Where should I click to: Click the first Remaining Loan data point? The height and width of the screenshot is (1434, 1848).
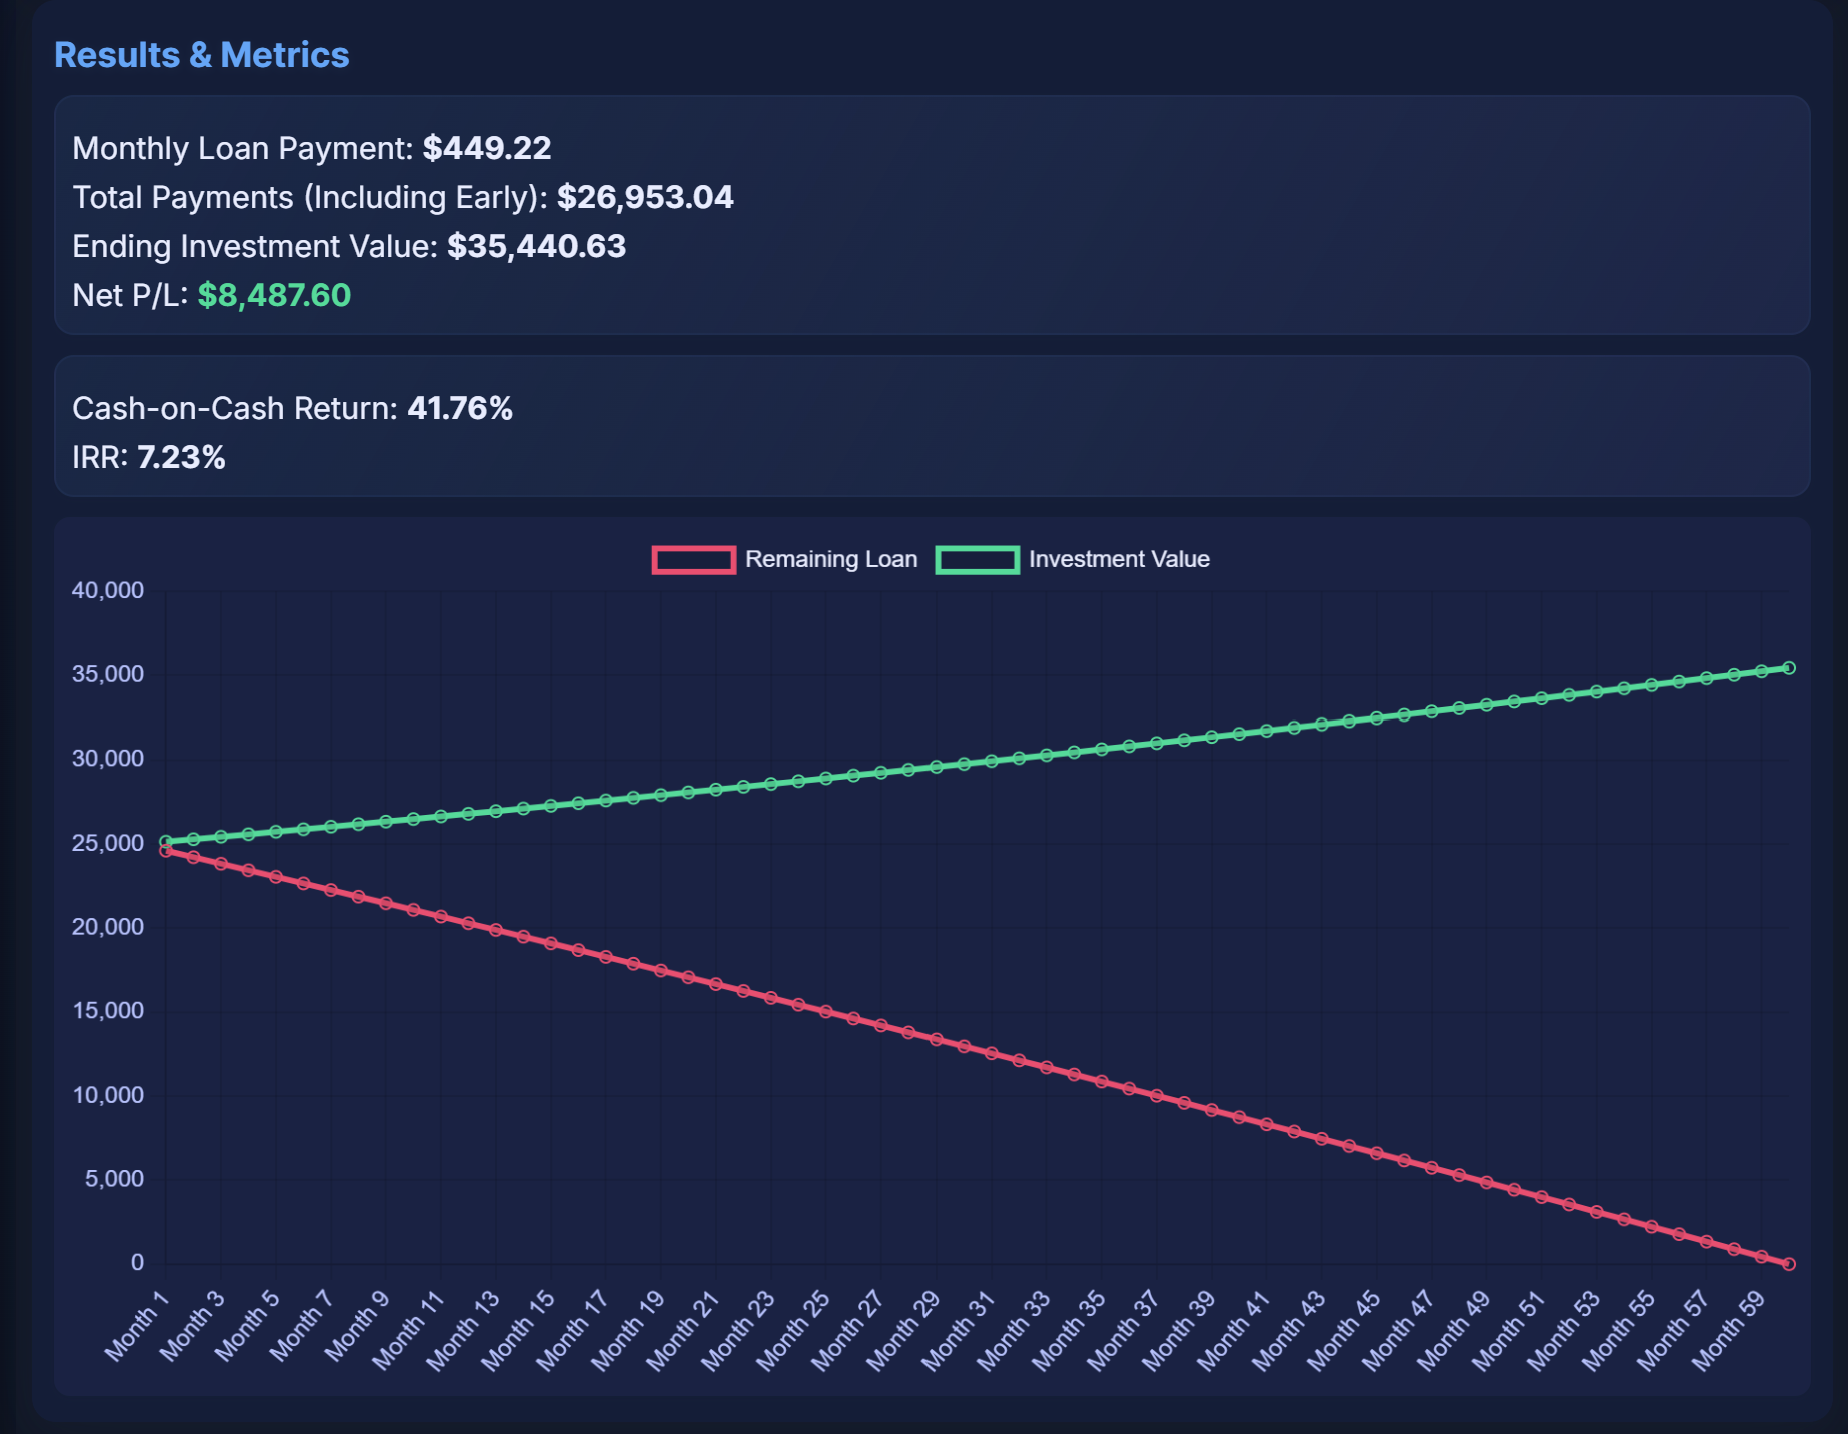[166, 851]
